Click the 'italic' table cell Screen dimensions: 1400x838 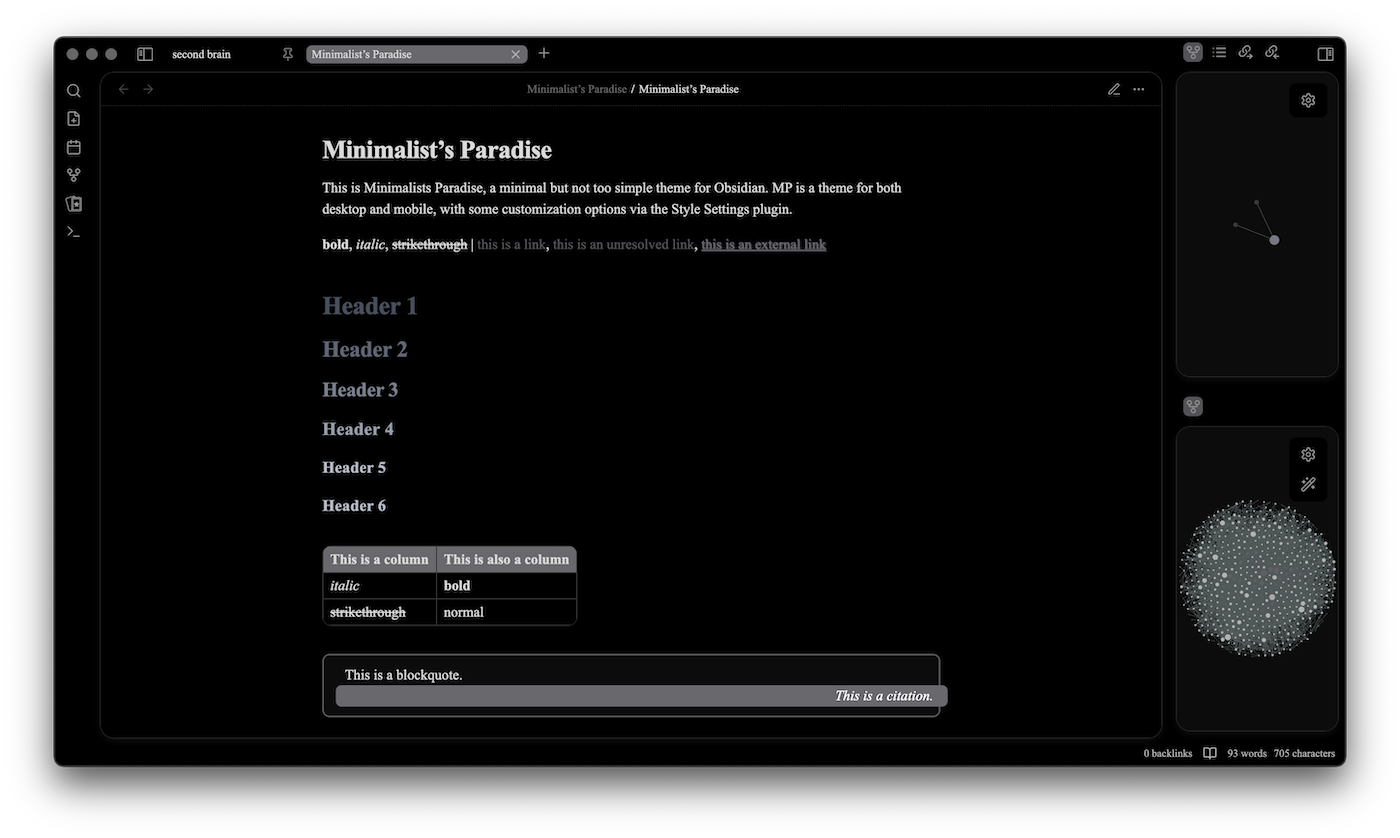coord(379,585)
